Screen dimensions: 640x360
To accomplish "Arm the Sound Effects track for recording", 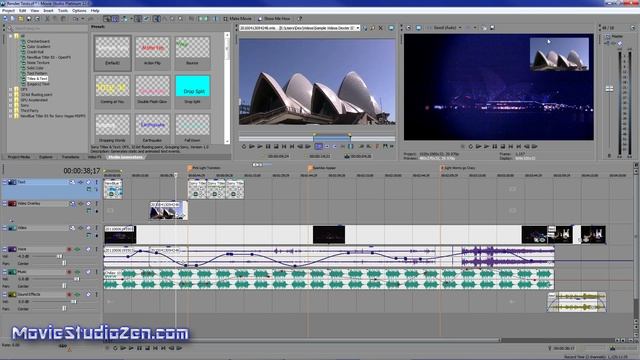I will tap(69, 294).
